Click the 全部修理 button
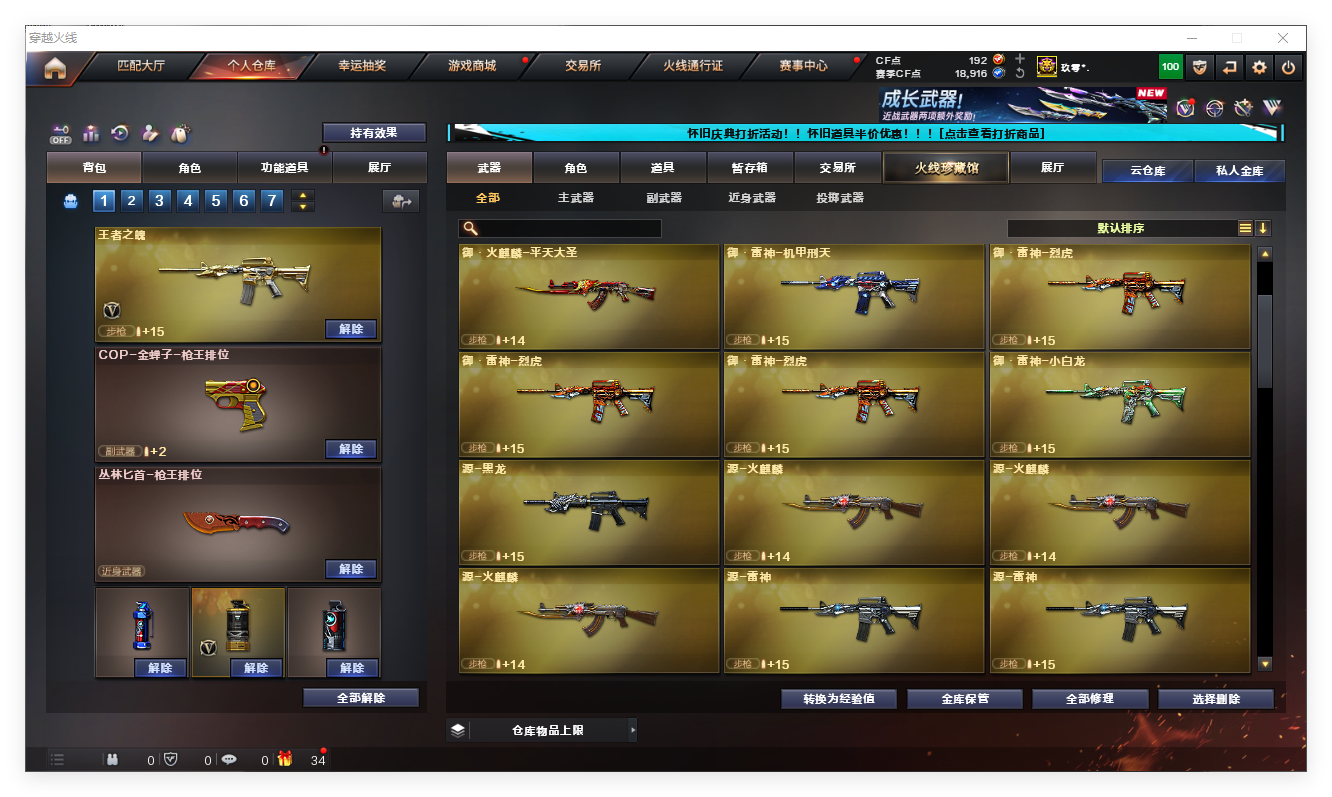Screen dimensions: 1332x797 [1089, 698]
